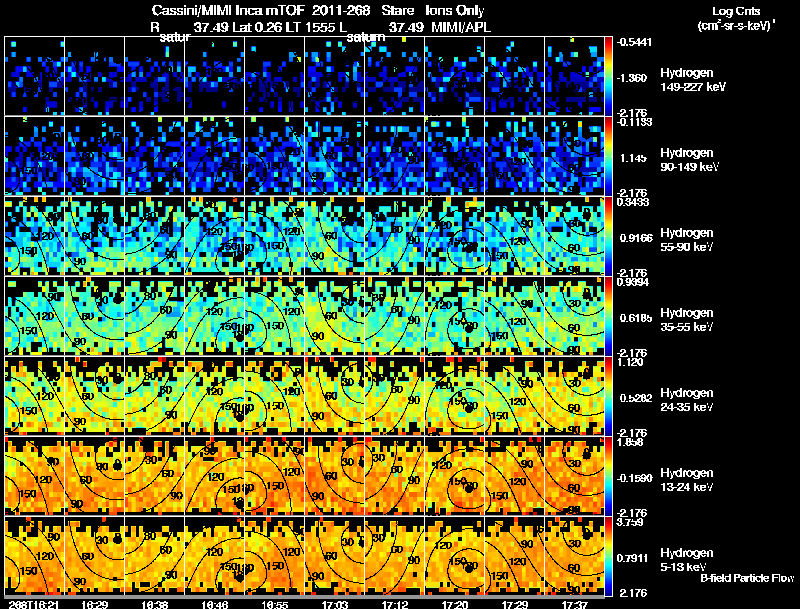
Task: Select the Hydrogen 90-149 keV row label
Action: (689, 160)
